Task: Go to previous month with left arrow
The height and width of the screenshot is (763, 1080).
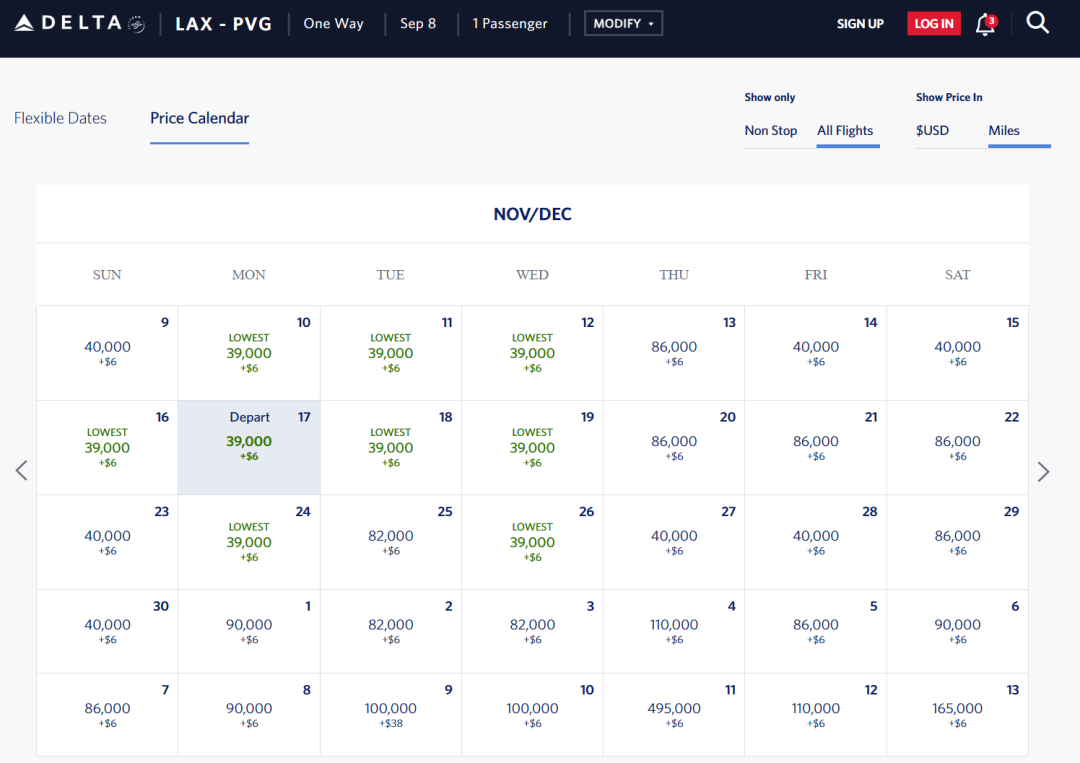Action: (21, 471)
